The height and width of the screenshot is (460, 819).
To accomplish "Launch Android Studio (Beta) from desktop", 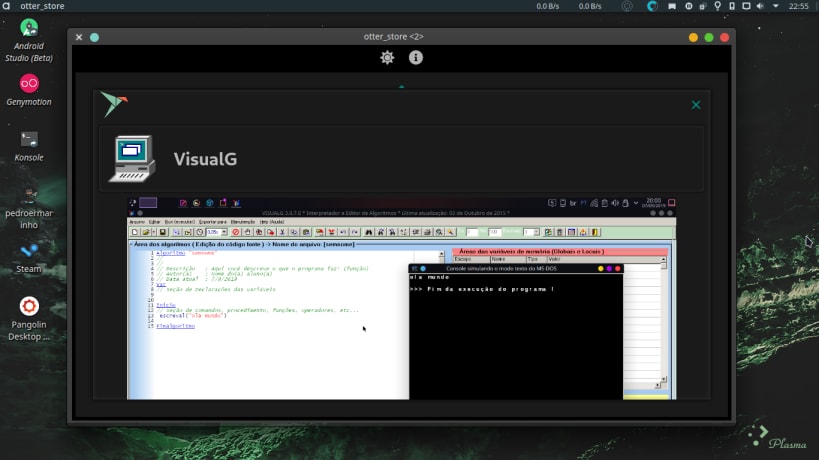I will [29, 40].
